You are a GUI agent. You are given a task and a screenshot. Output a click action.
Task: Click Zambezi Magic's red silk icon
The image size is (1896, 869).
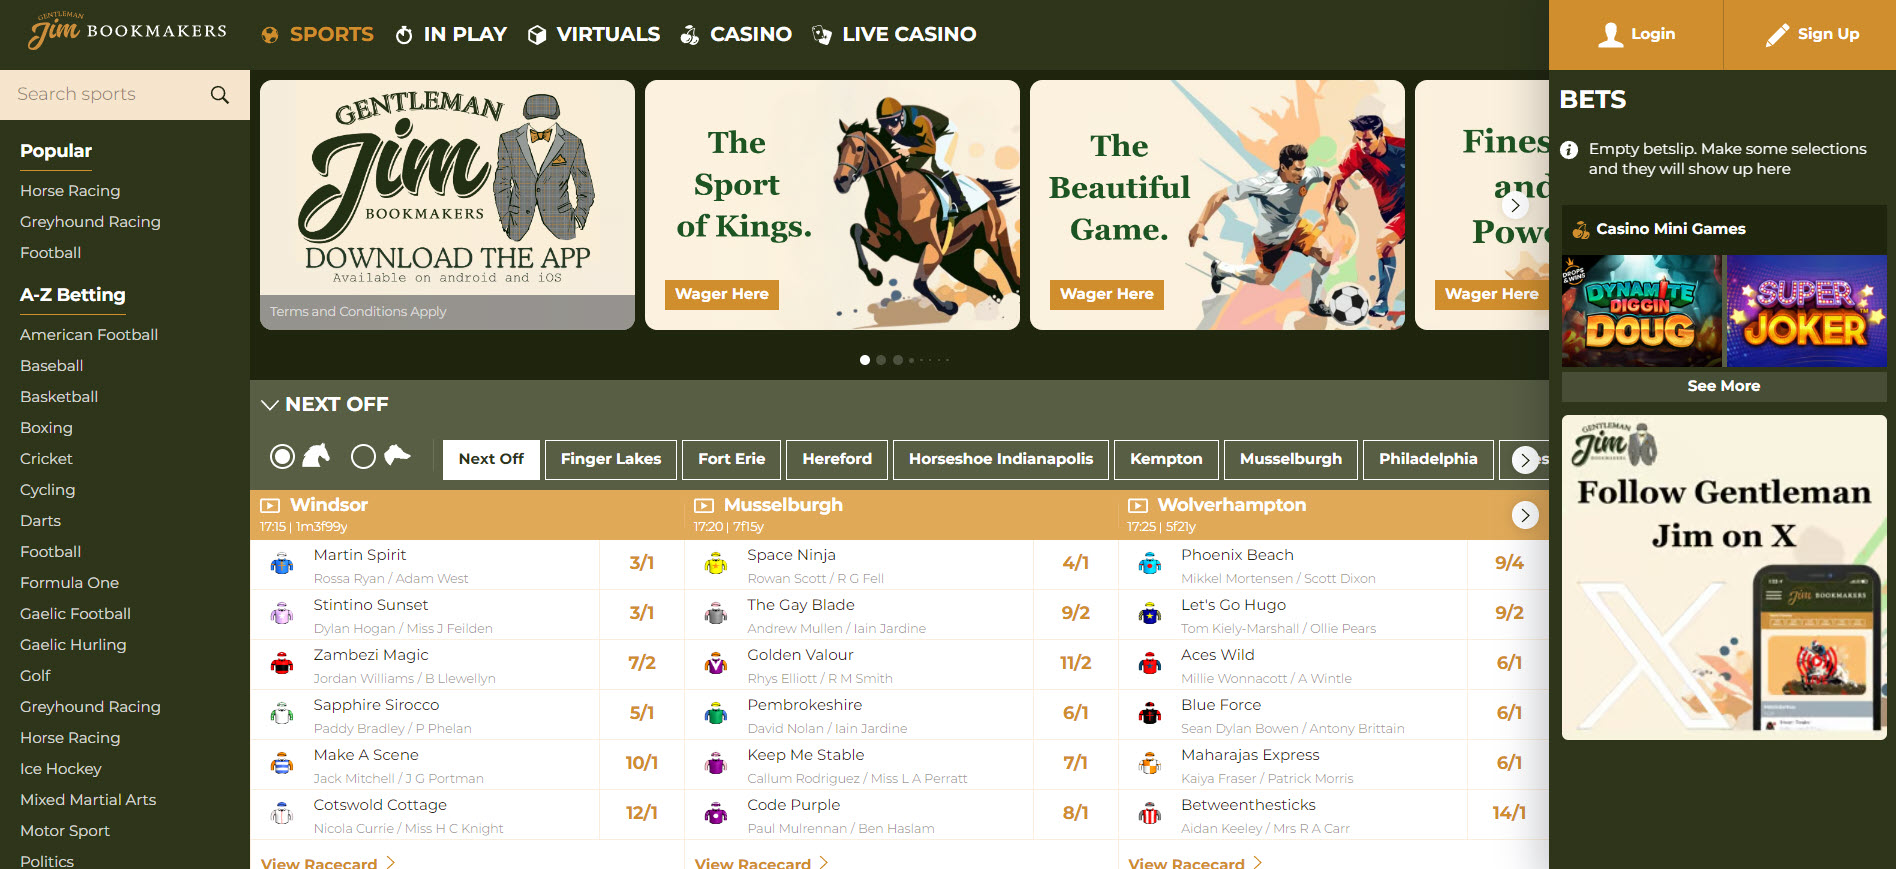tap(282, 664)
